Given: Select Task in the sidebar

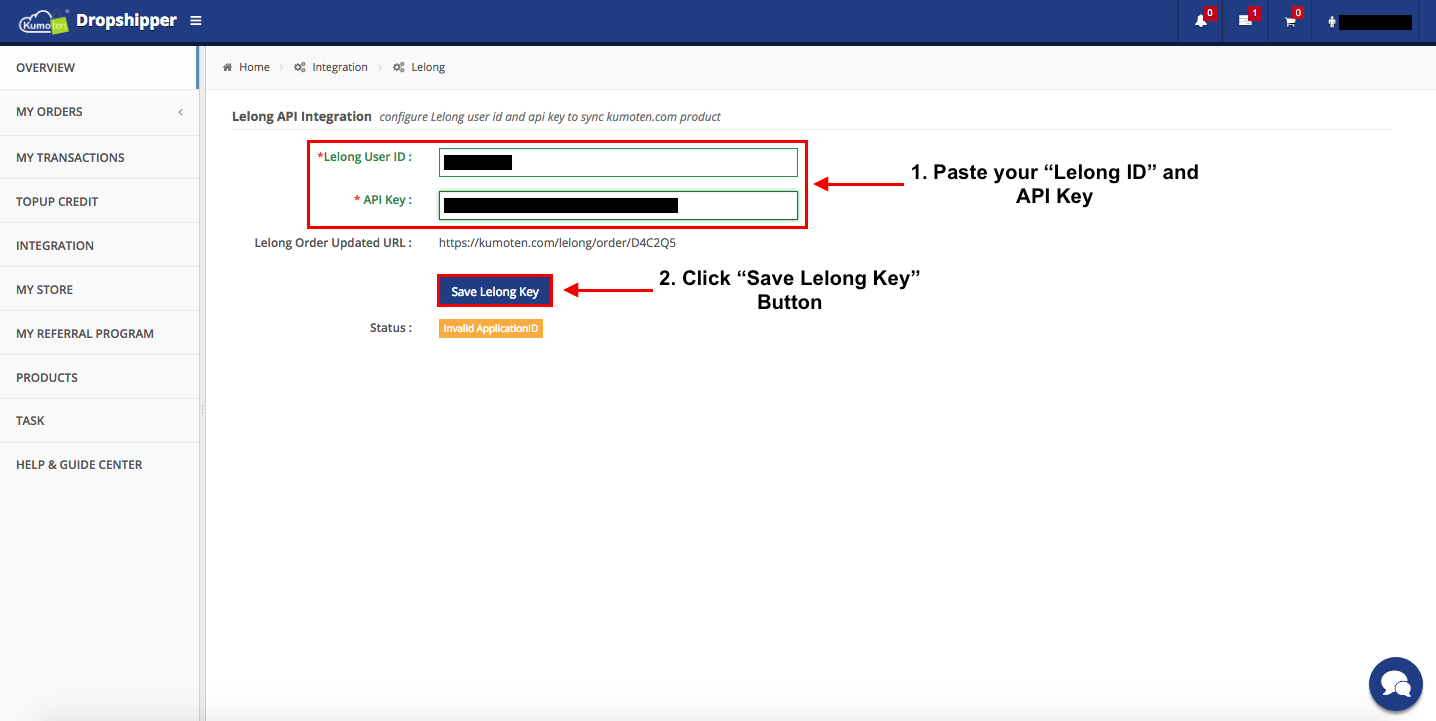Looking at the screenshot, I should (x=99, y=420).
